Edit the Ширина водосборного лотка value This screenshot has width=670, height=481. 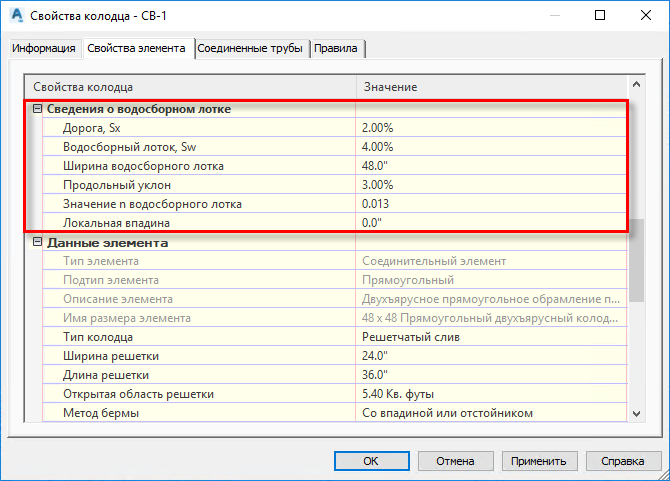point(491,166)
